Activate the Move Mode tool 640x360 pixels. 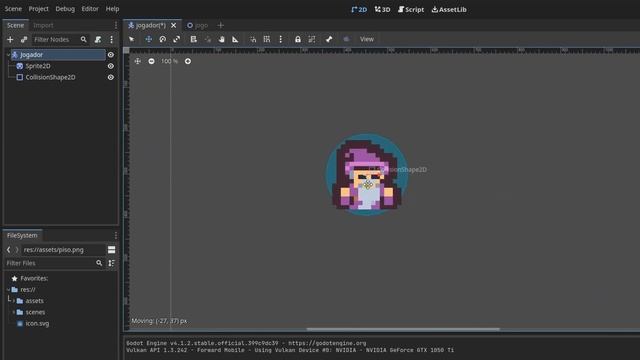tap(149, 39)
